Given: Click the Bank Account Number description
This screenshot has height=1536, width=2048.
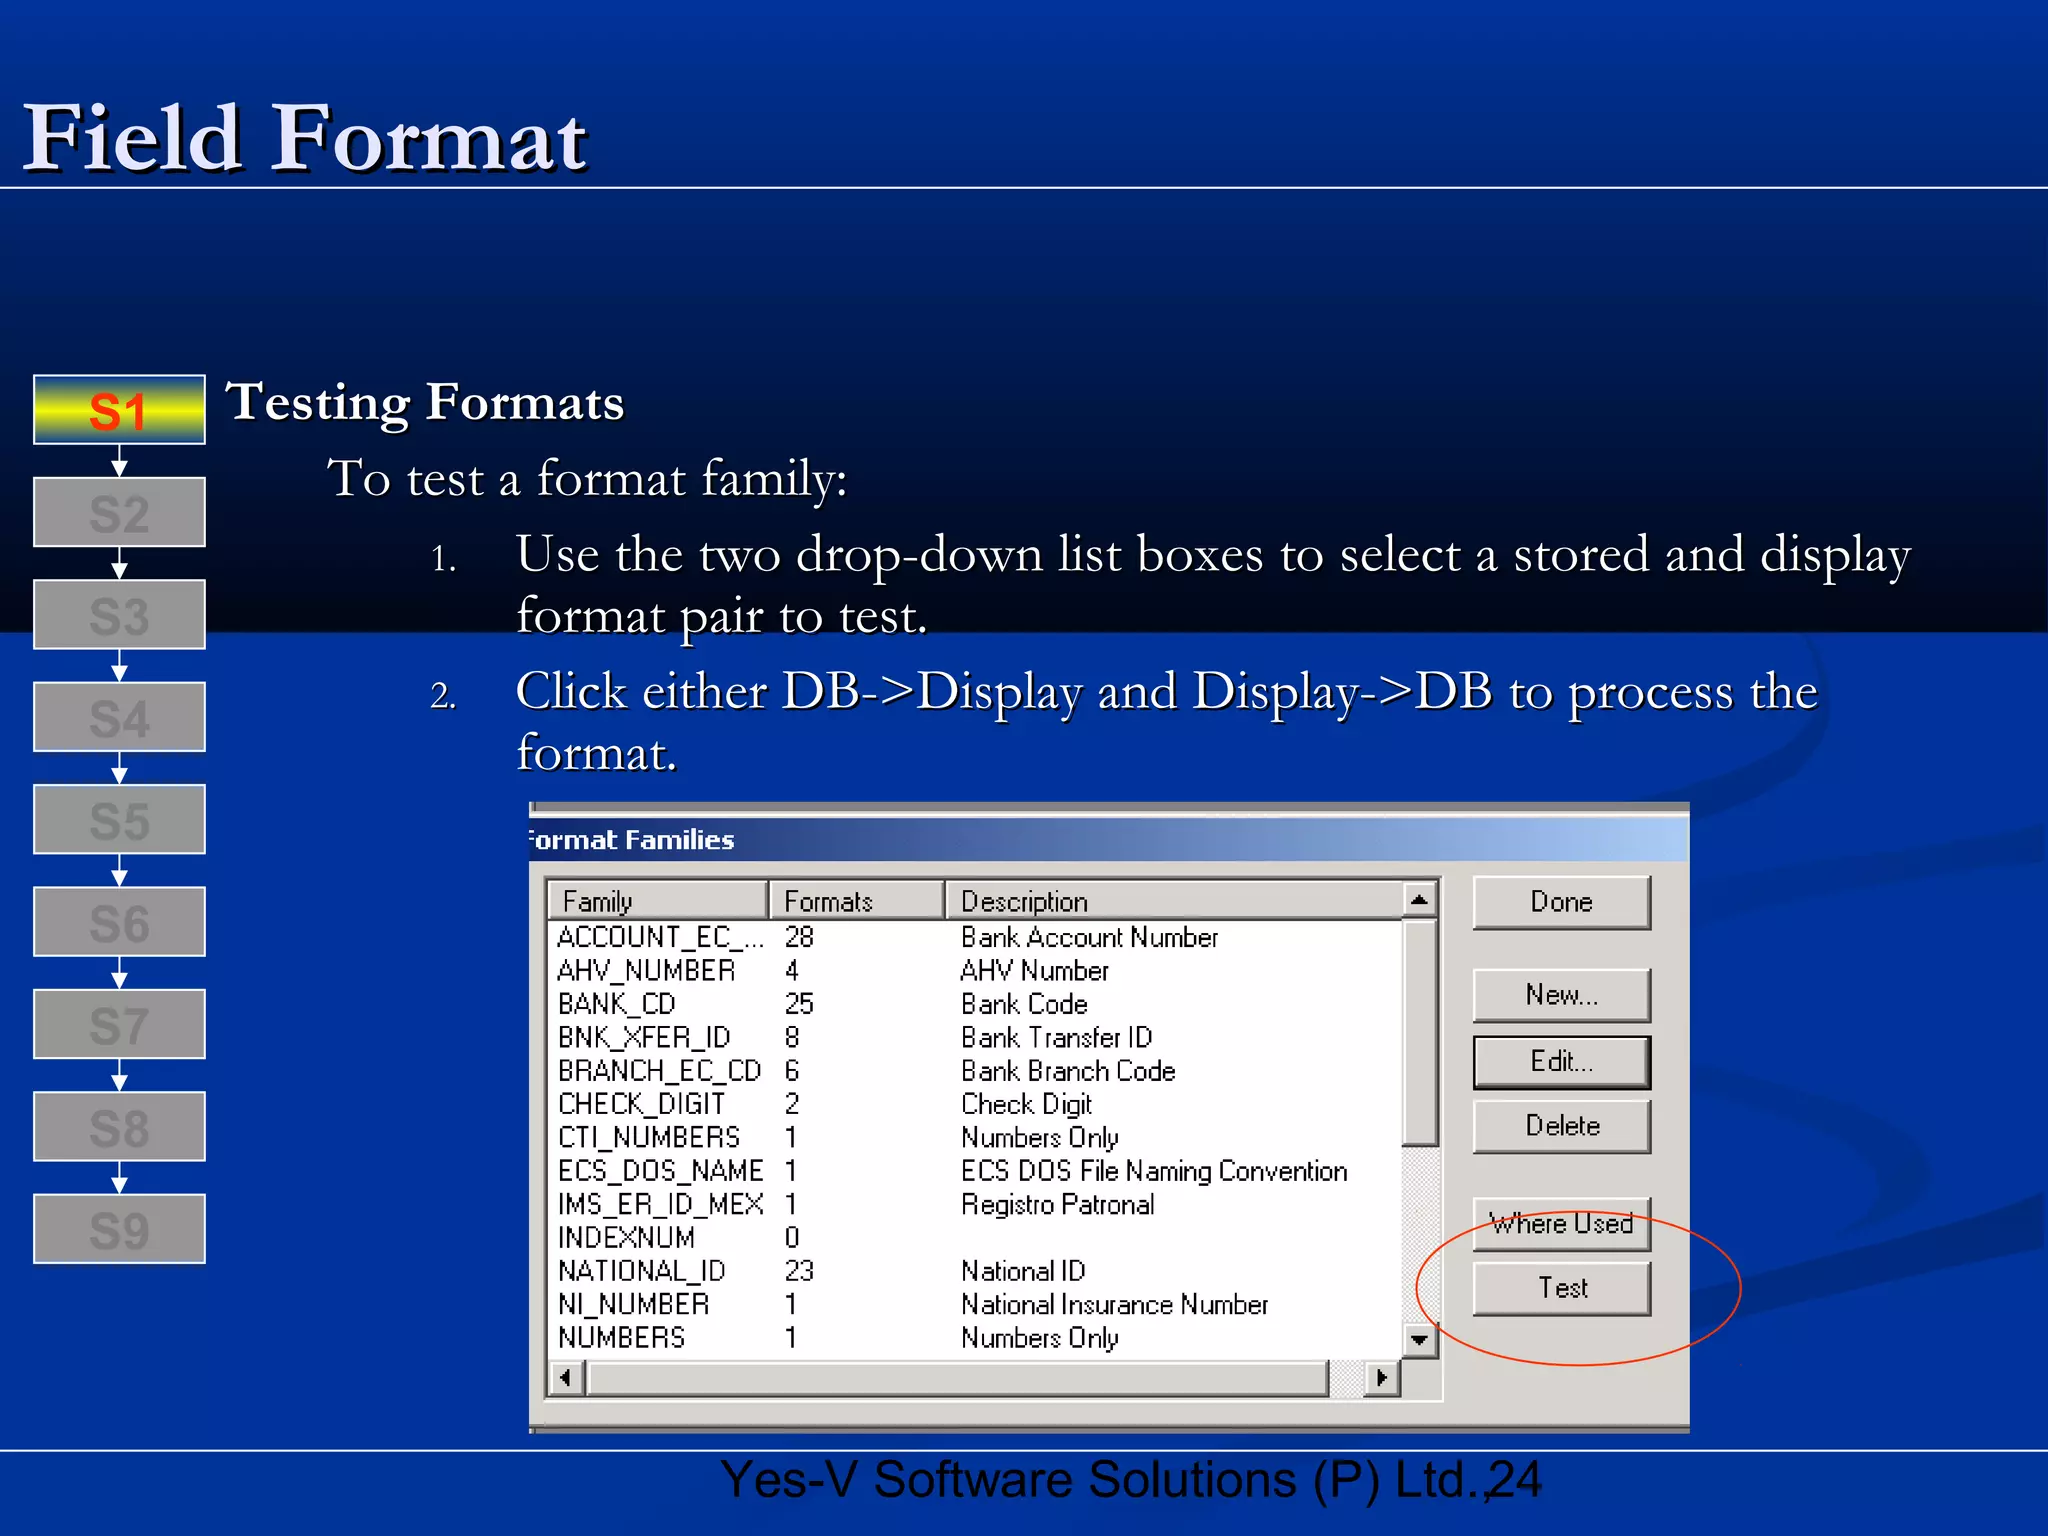Looking at the screenshot, I should point(1089,938).
